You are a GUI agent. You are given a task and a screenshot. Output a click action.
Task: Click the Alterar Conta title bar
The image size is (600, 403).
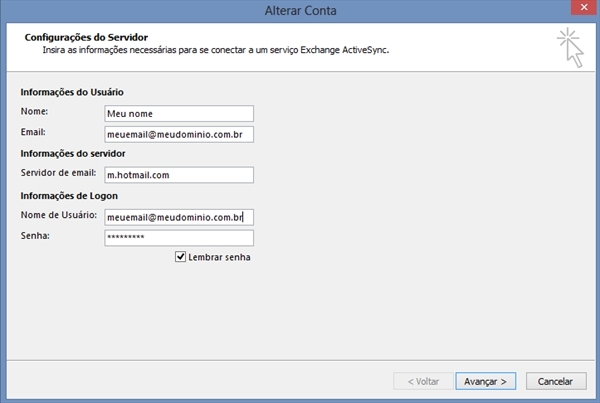coord(300,10)
